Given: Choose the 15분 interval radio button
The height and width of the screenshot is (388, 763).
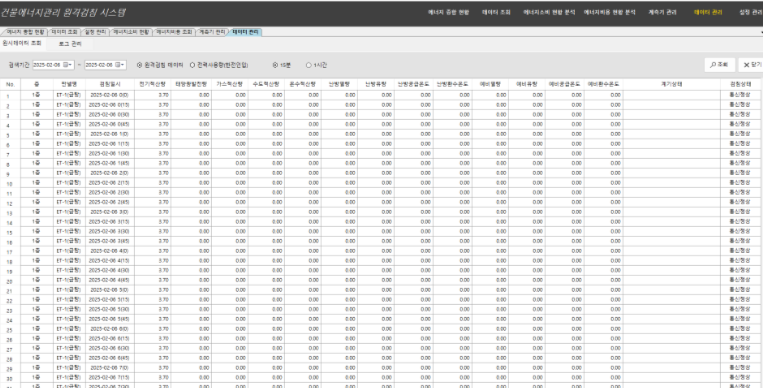Looking at the screenshot, I should point(275,65).
